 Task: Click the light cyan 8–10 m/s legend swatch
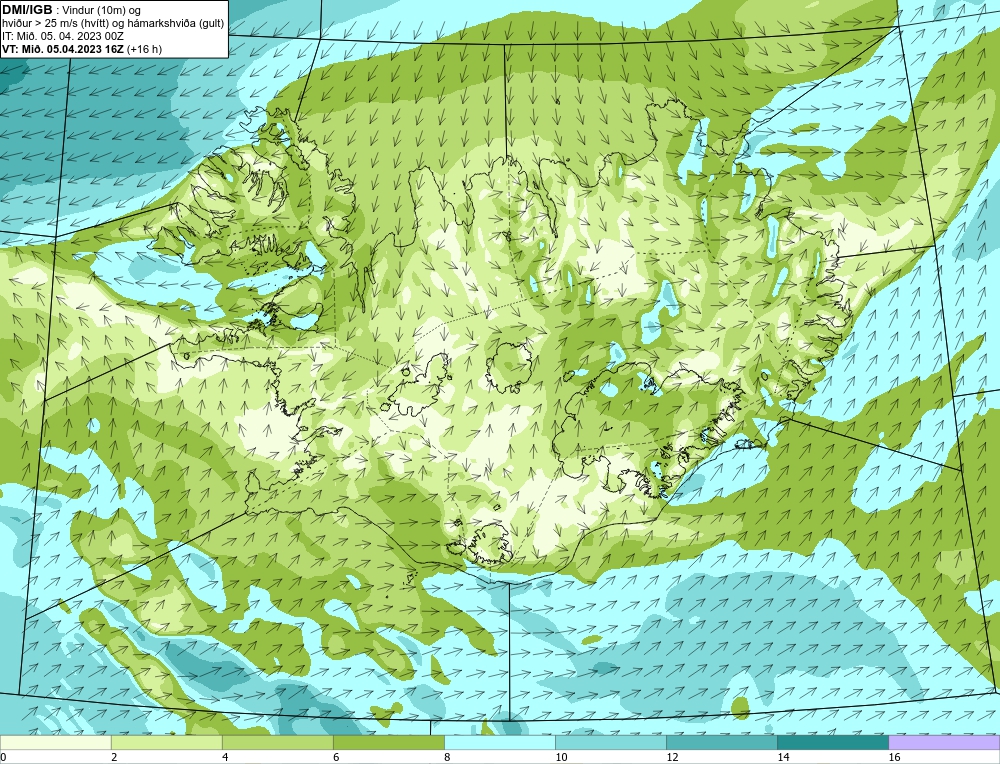click(x=499, y=742)
